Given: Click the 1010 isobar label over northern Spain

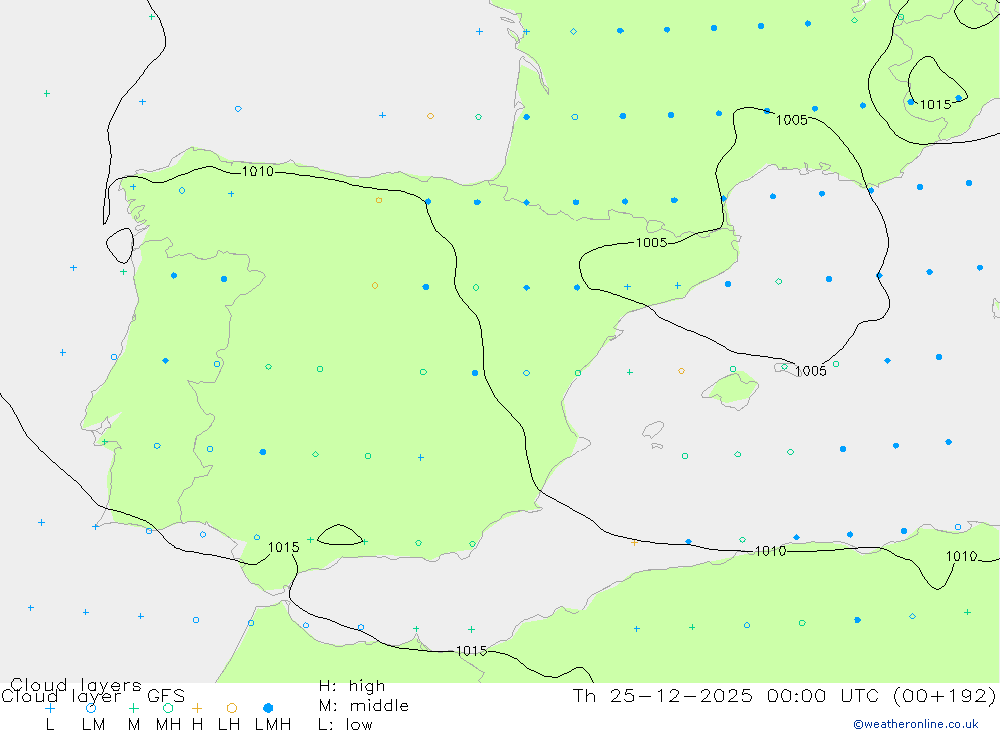Looking at the screenshot, I should 258,172.
